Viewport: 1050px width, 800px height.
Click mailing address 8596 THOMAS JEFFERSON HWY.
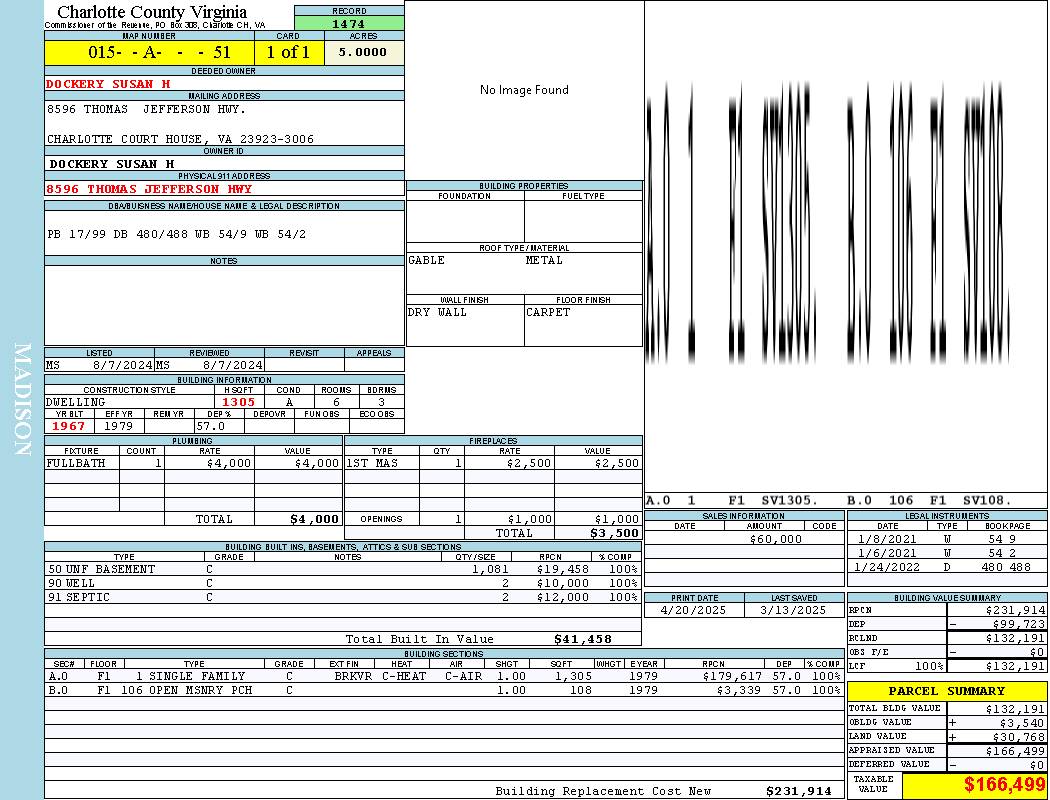pos(147,108)
